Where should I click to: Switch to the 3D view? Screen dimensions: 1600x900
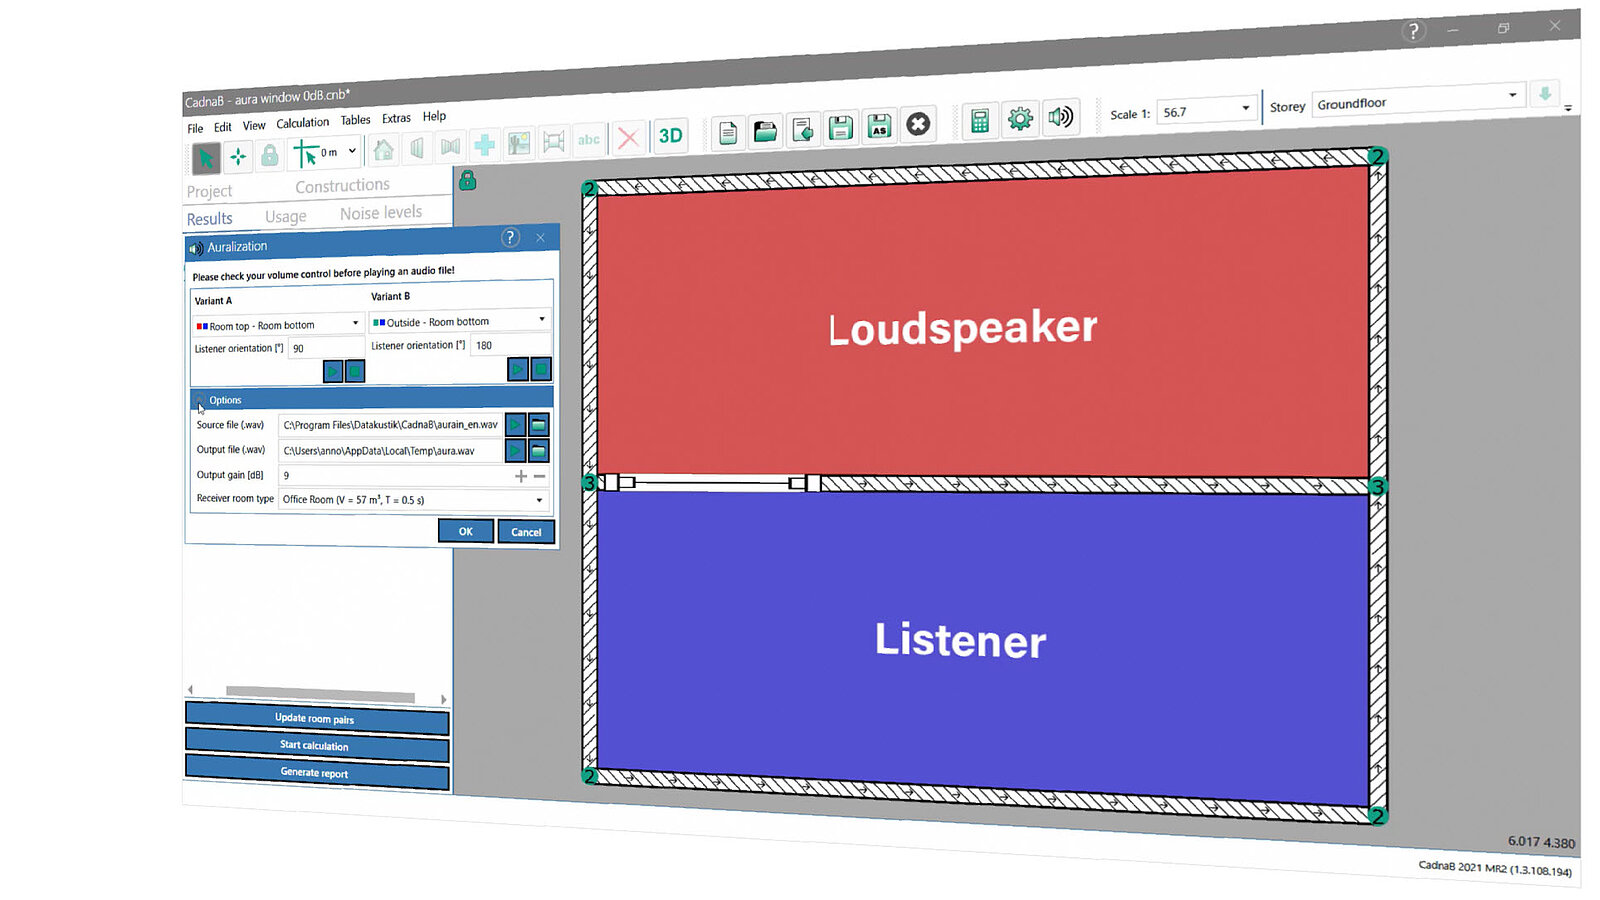[670, 135]
